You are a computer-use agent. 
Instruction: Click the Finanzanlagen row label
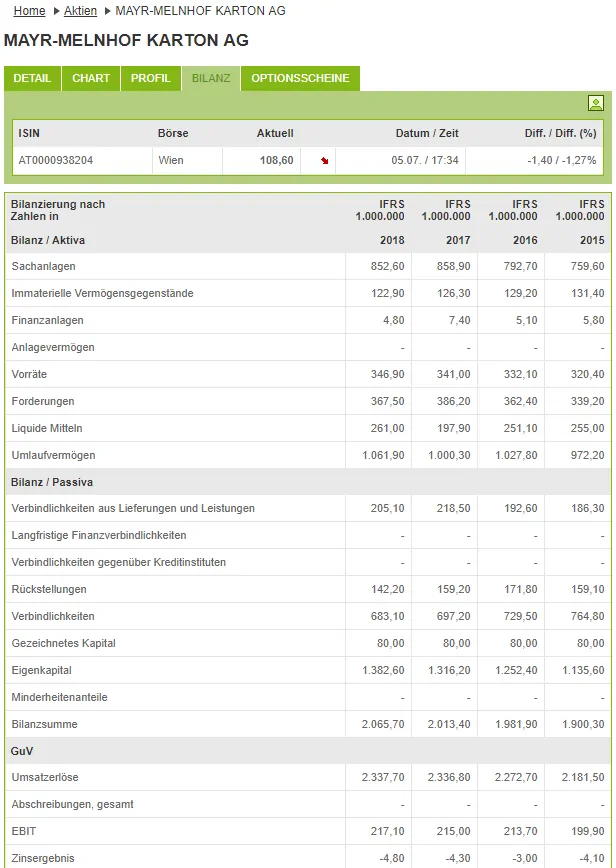[48, 321]
